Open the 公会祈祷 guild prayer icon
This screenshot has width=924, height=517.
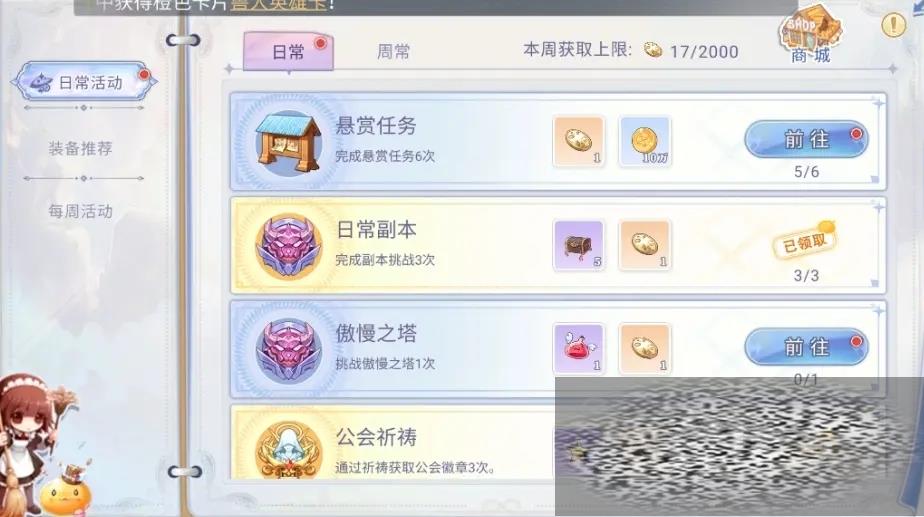288,450
